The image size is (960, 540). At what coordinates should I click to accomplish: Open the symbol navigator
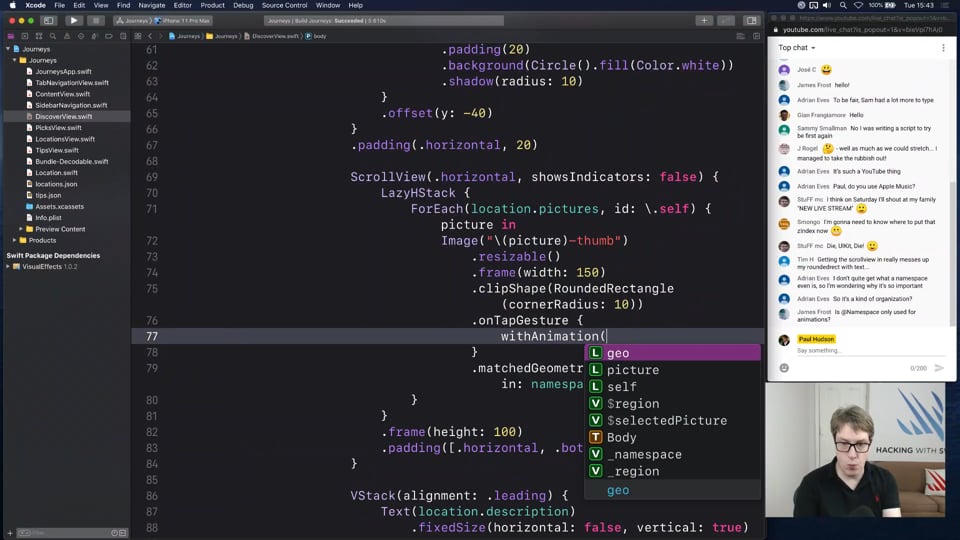39,36
